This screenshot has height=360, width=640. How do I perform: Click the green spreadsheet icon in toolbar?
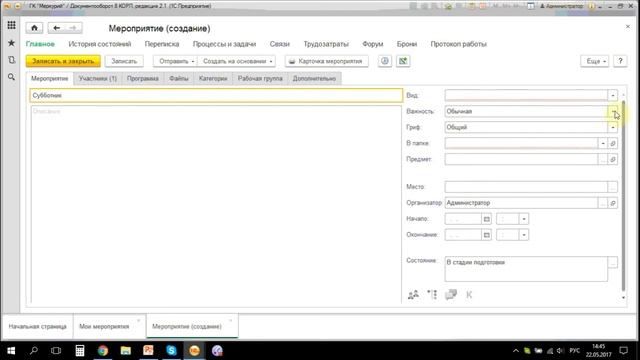(403, 61)
